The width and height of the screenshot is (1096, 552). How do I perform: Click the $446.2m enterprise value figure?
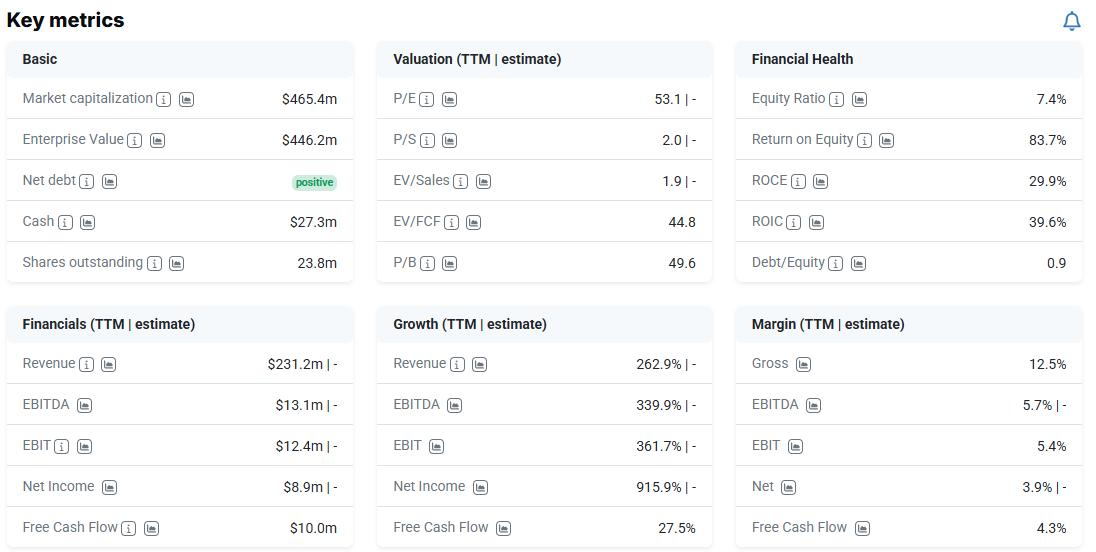click(310, 140)
